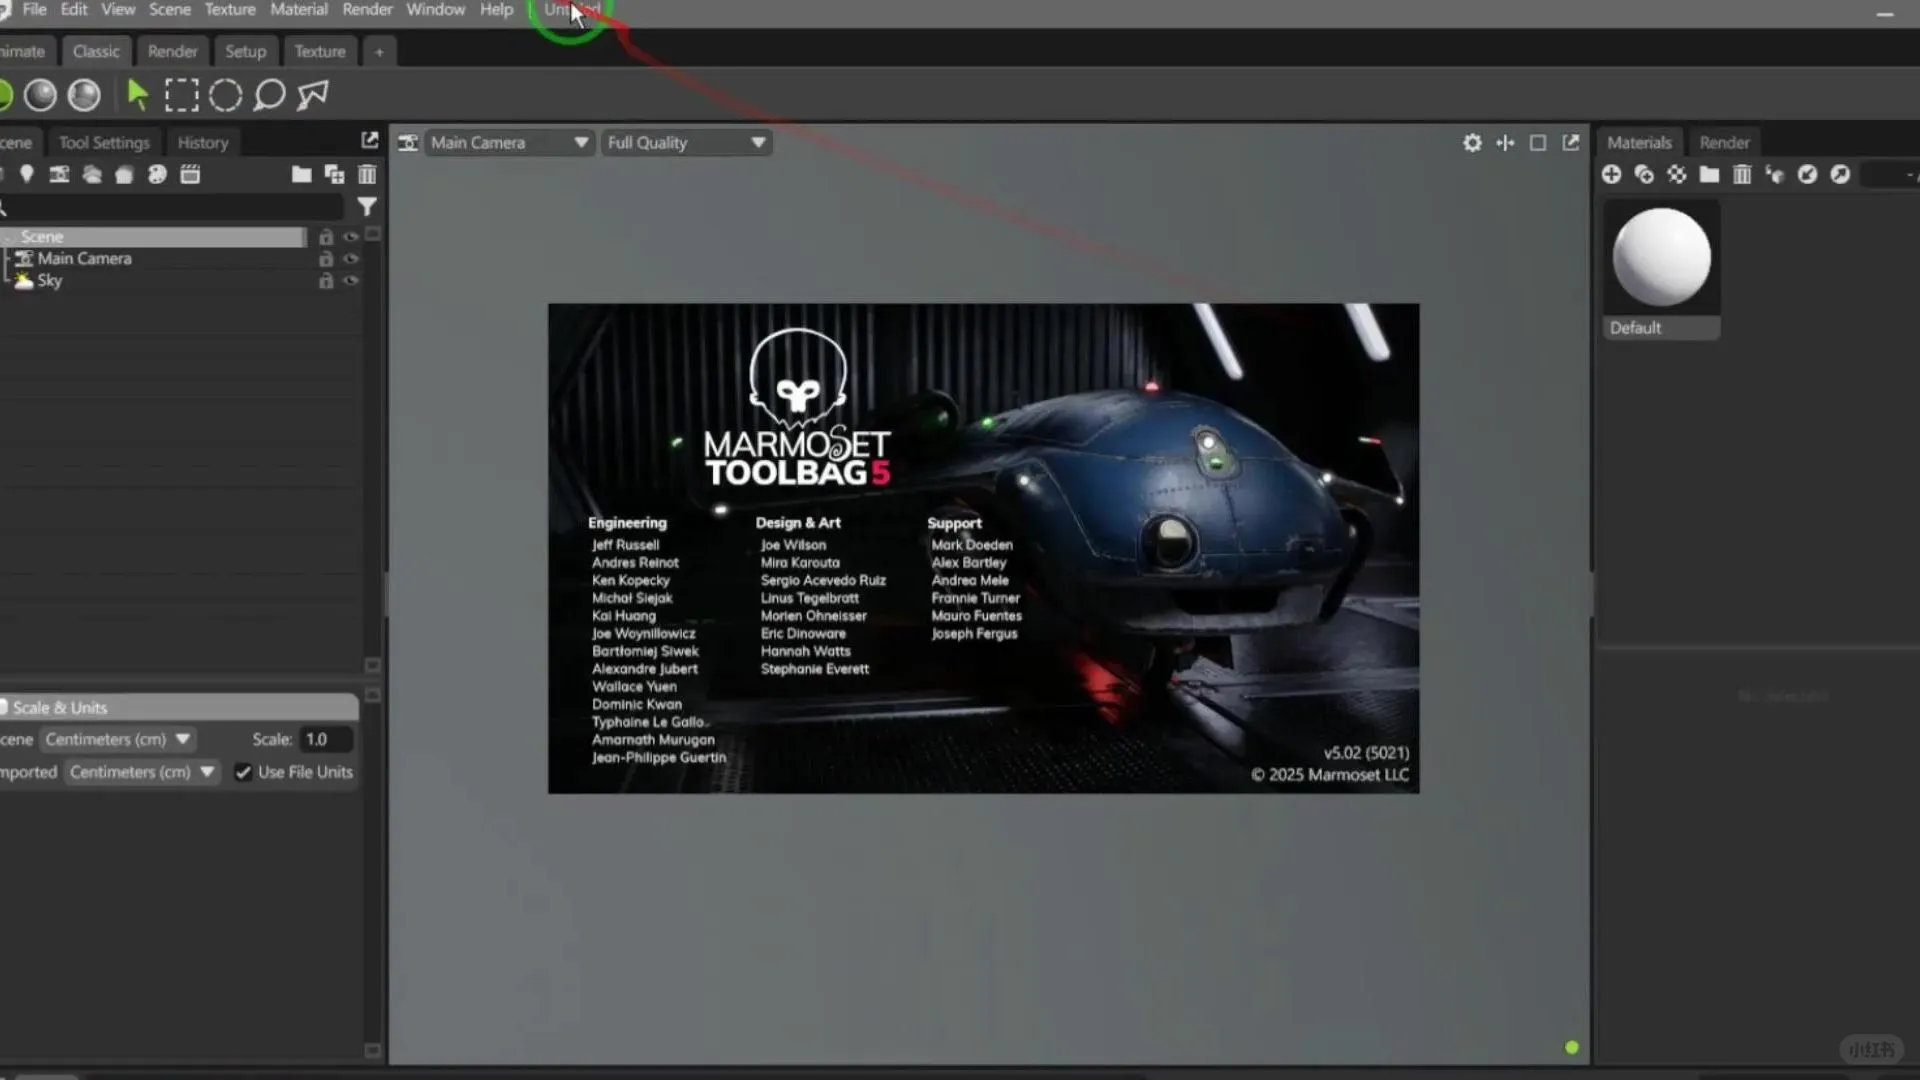1920x1080 pixels.
Task: Lock the Main Camera object
Action: point(326,258)
